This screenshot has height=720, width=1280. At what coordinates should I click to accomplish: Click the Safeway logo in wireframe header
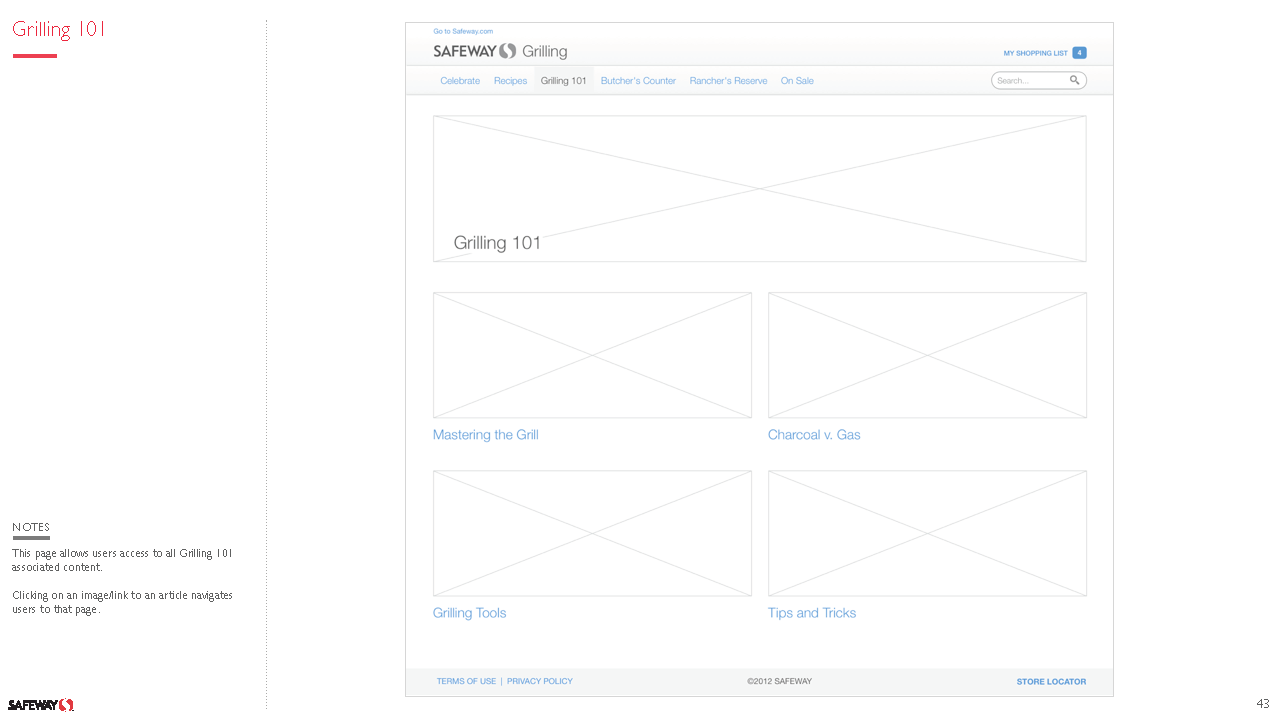475,51
